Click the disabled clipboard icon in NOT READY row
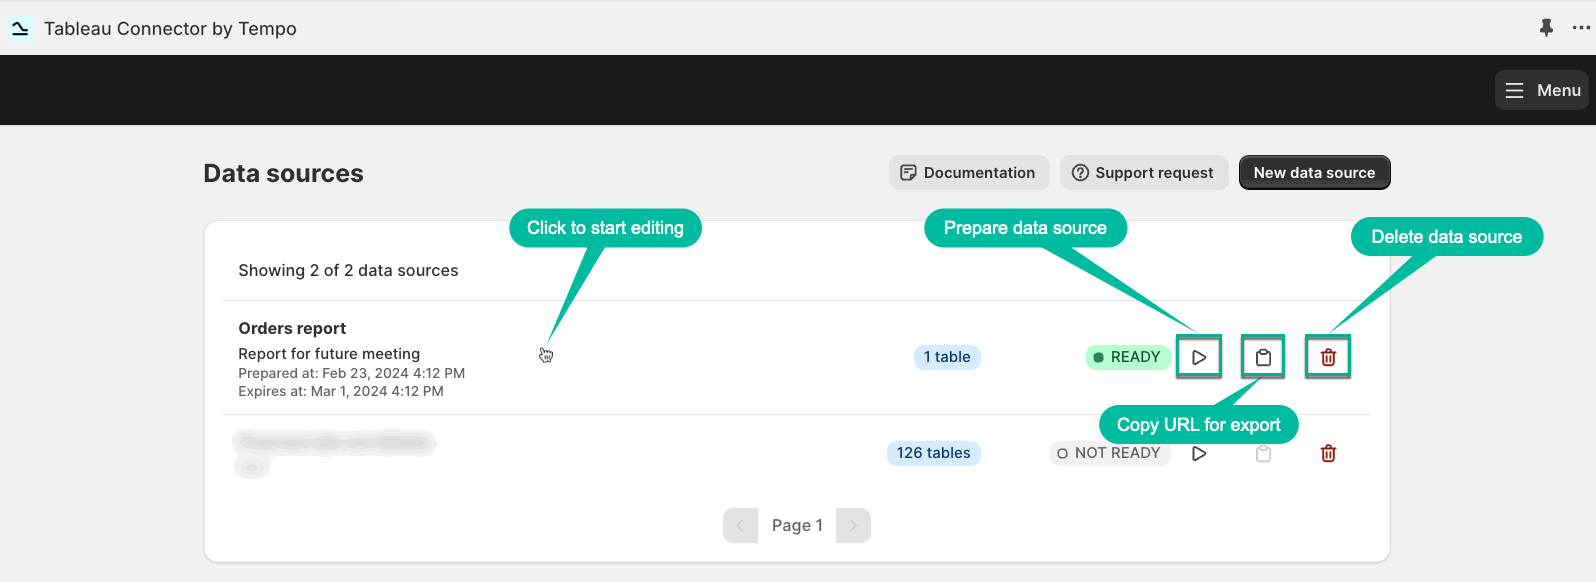 (1263, 453)
